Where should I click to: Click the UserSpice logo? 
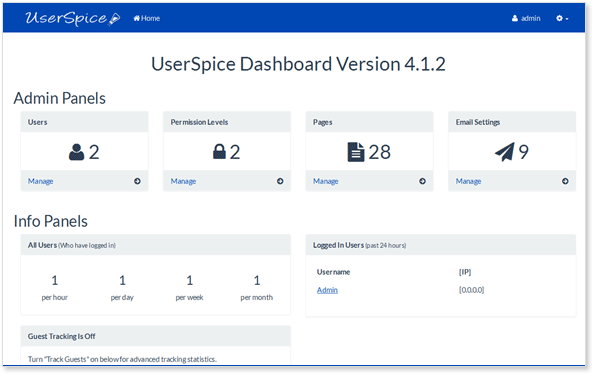point(73,18)
